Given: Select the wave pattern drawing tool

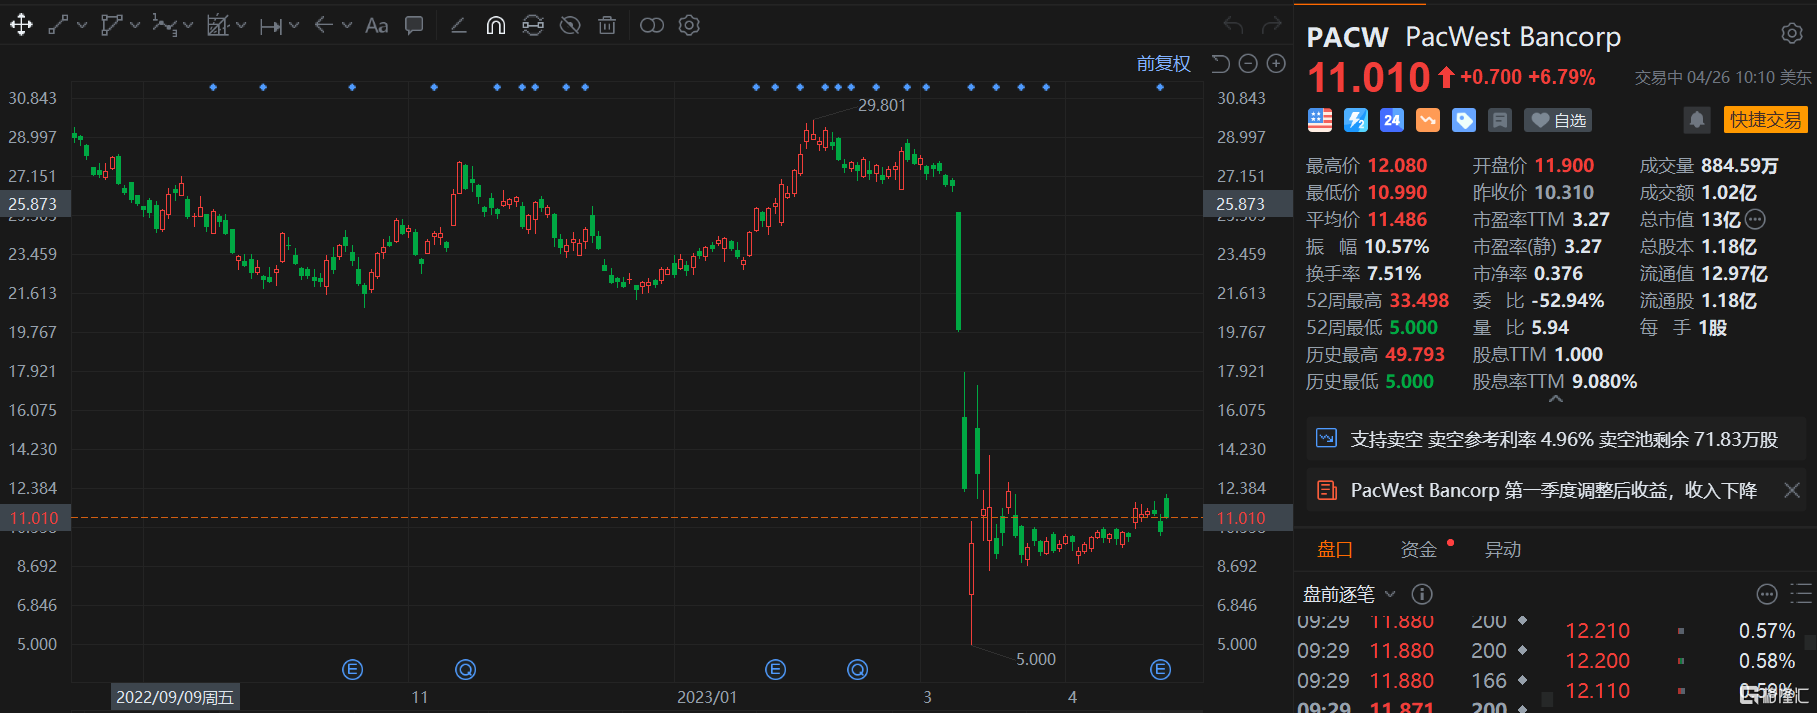Looking at the screenshot, I should (x=164, y=25).
